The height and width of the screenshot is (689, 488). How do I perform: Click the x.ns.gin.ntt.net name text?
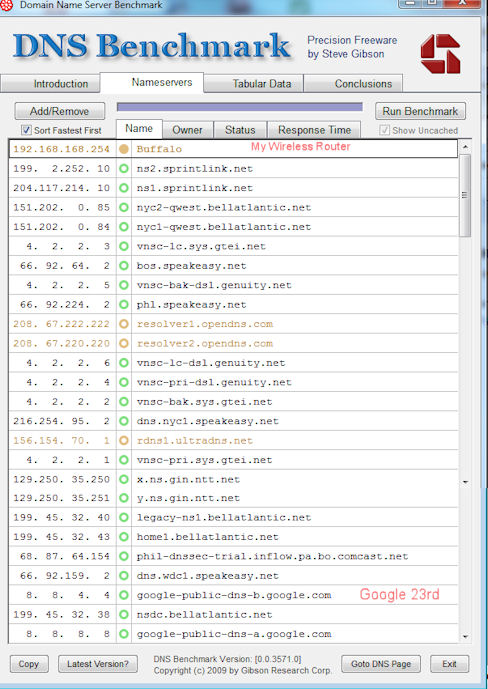coord(188,479)
